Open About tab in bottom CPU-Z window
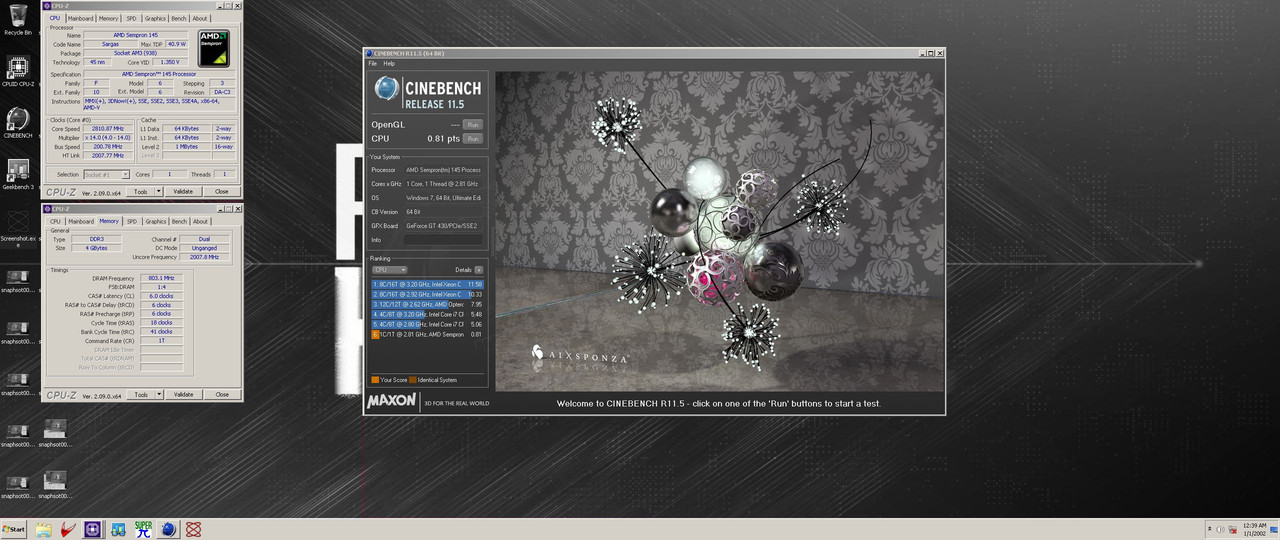The height and width of the screenshot is (540, 1280). (200, 221)
